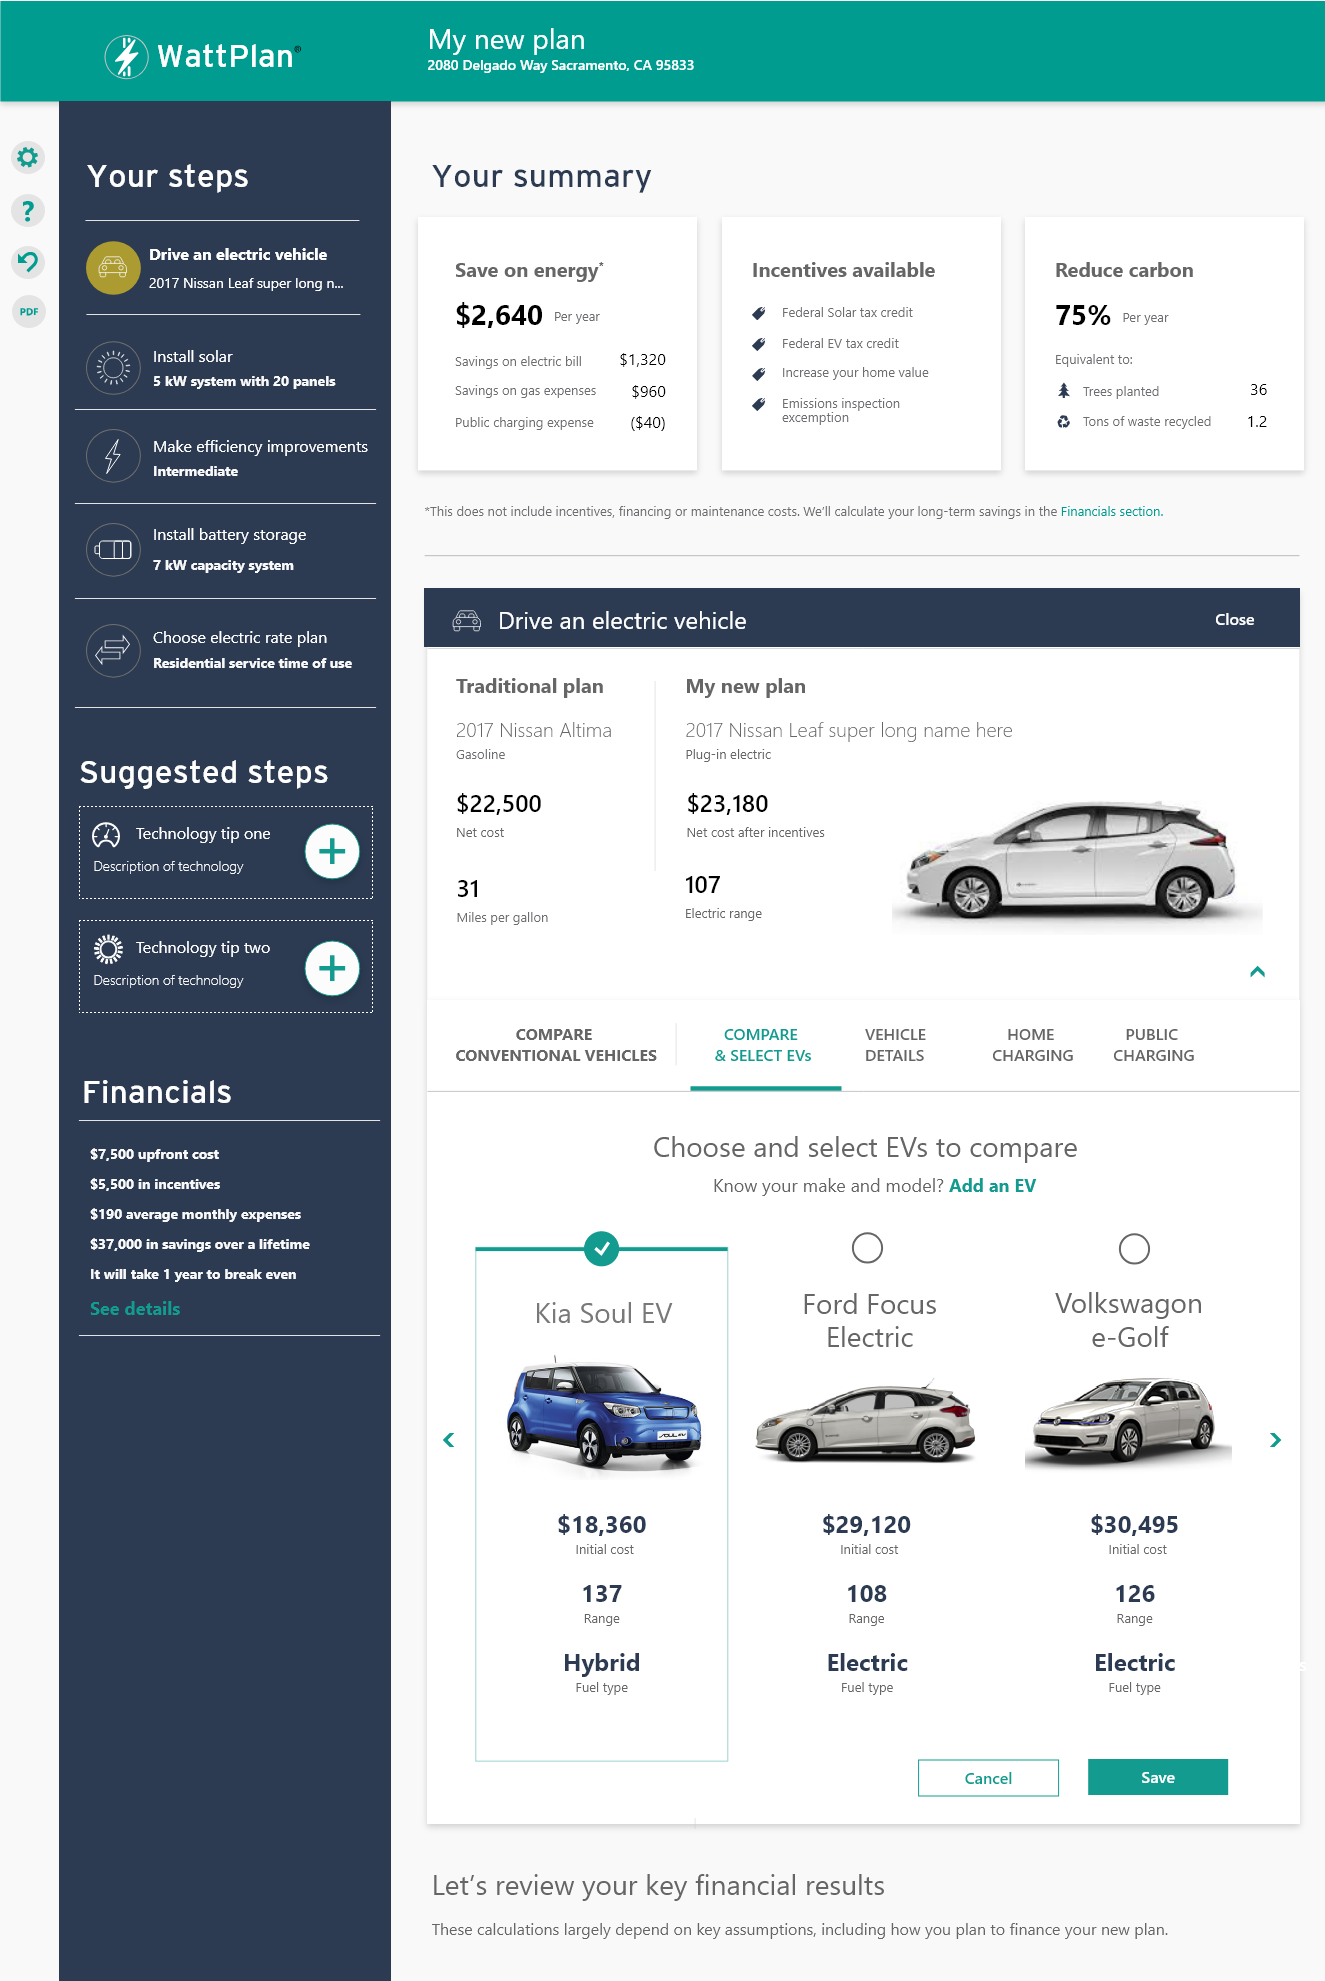Click the WattPlan lightning logo icon

126,56
